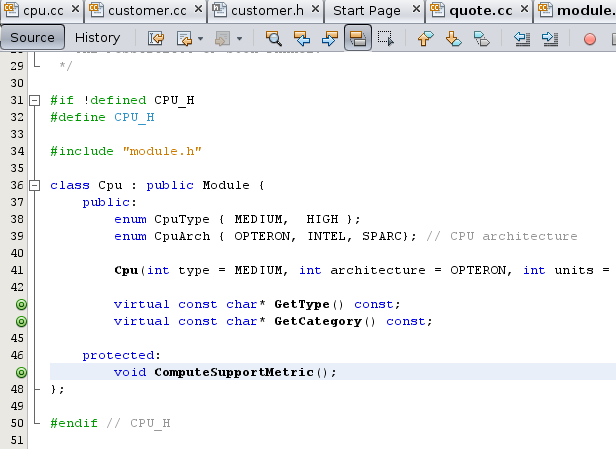The image size is (616, 449).
Task: Collapse the #if !defined CPU_H fold
Action: point(36,101)
